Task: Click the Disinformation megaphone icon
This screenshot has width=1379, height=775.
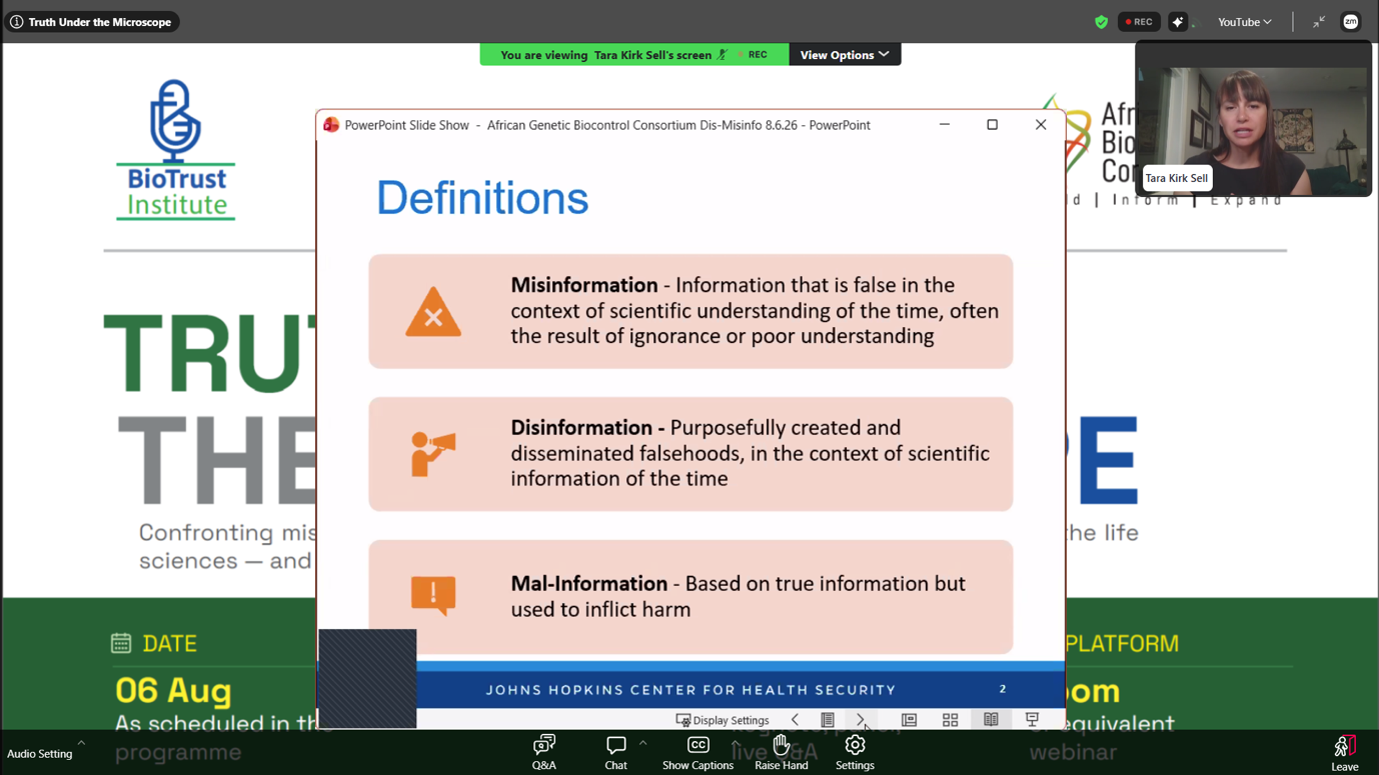Action: 433,454
